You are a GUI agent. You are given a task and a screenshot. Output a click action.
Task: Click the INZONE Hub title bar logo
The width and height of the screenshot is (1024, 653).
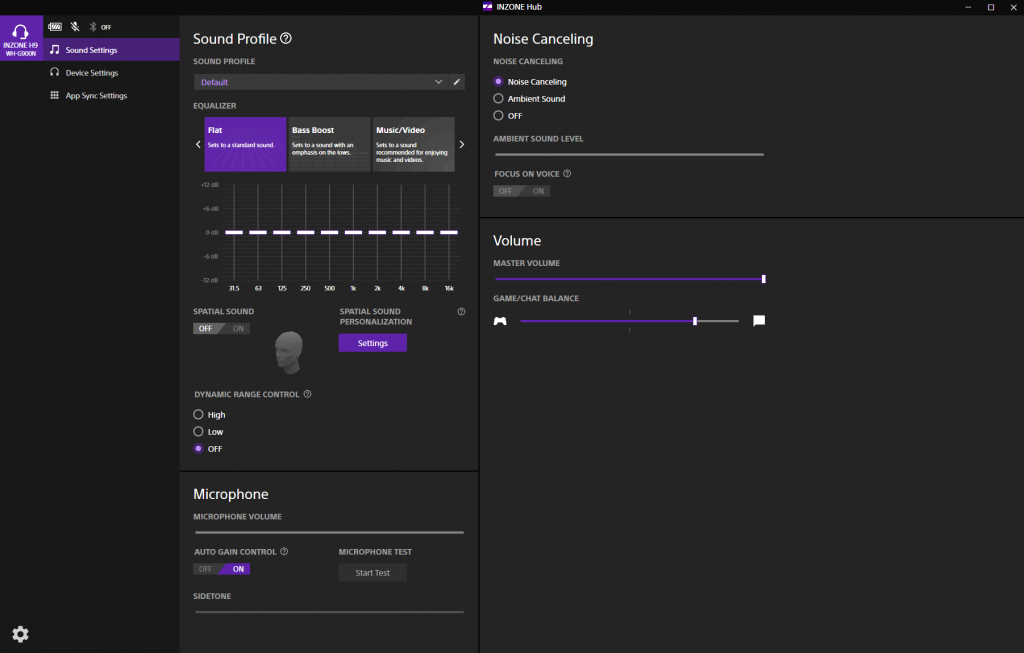487,7
